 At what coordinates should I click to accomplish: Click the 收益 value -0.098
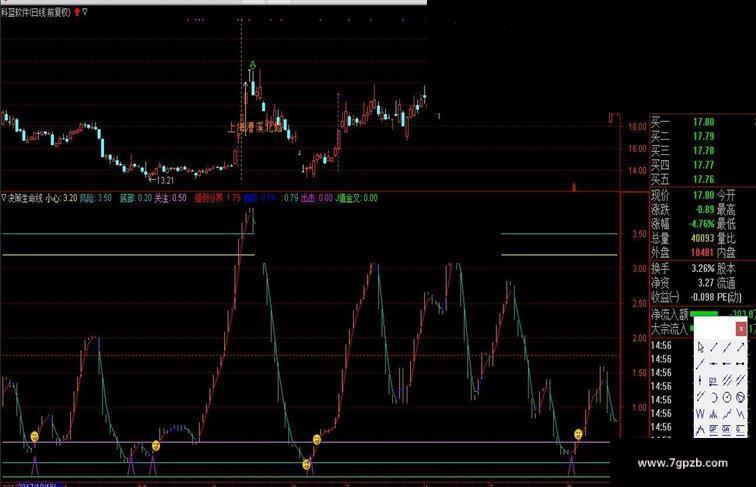point(702,298)
